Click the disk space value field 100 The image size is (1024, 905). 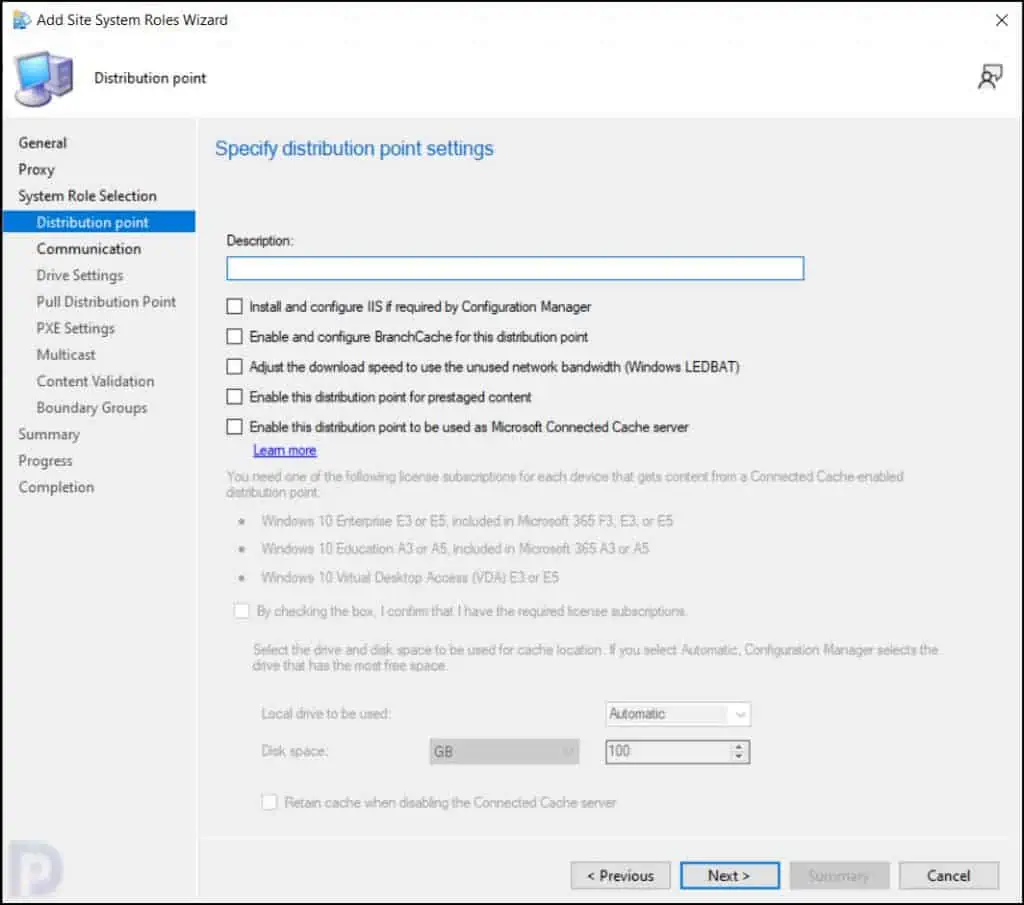click(667, 752)
